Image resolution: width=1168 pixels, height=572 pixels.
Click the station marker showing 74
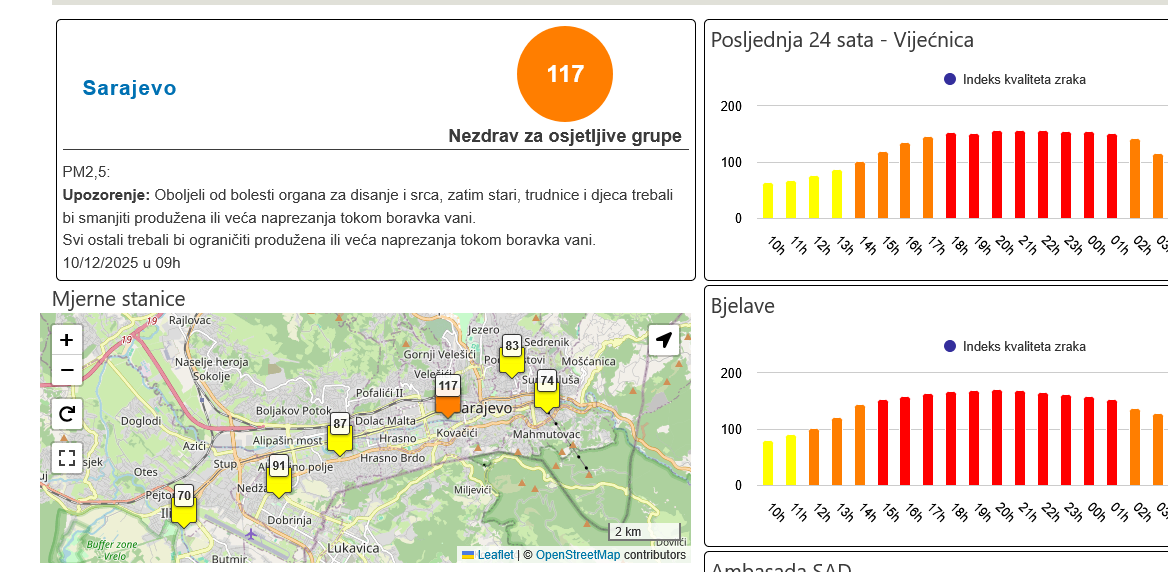(x=546, y=390)
